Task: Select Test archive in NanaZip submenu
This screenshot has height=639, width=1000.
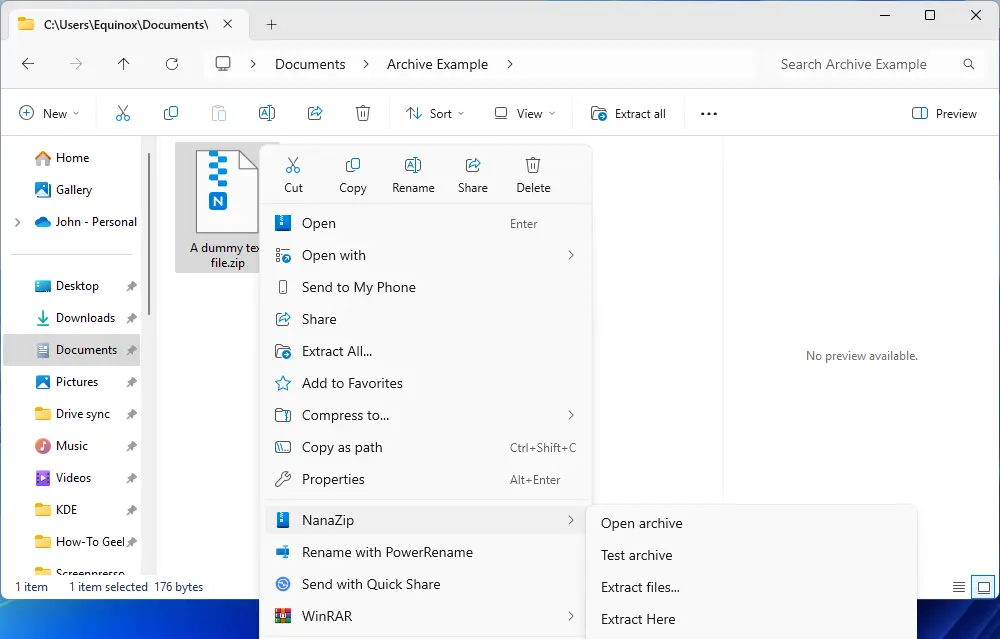Action: [751, 555]
